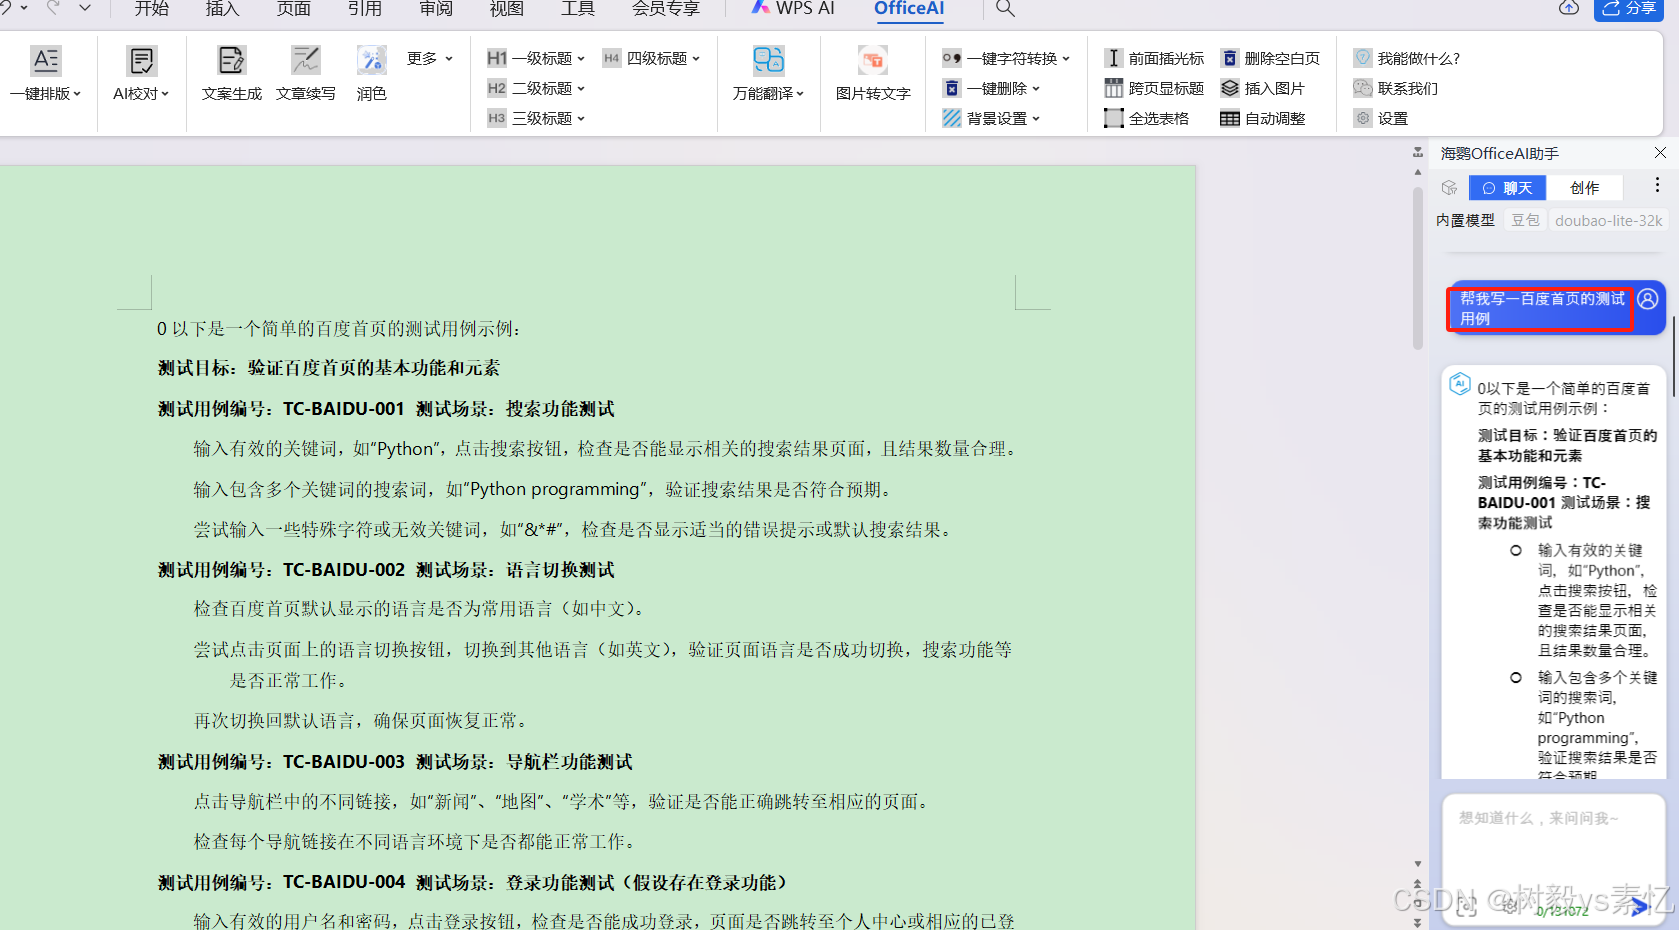Expand the 一键排版 dropdown arrow
This screenshot has height=930, width=1679.
pyautogui.click(x=77, y=94)
